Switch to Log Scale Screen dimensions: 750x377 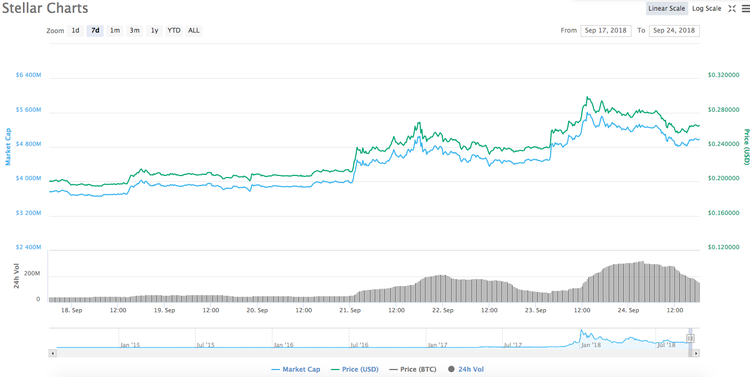(x=706, y=9)
